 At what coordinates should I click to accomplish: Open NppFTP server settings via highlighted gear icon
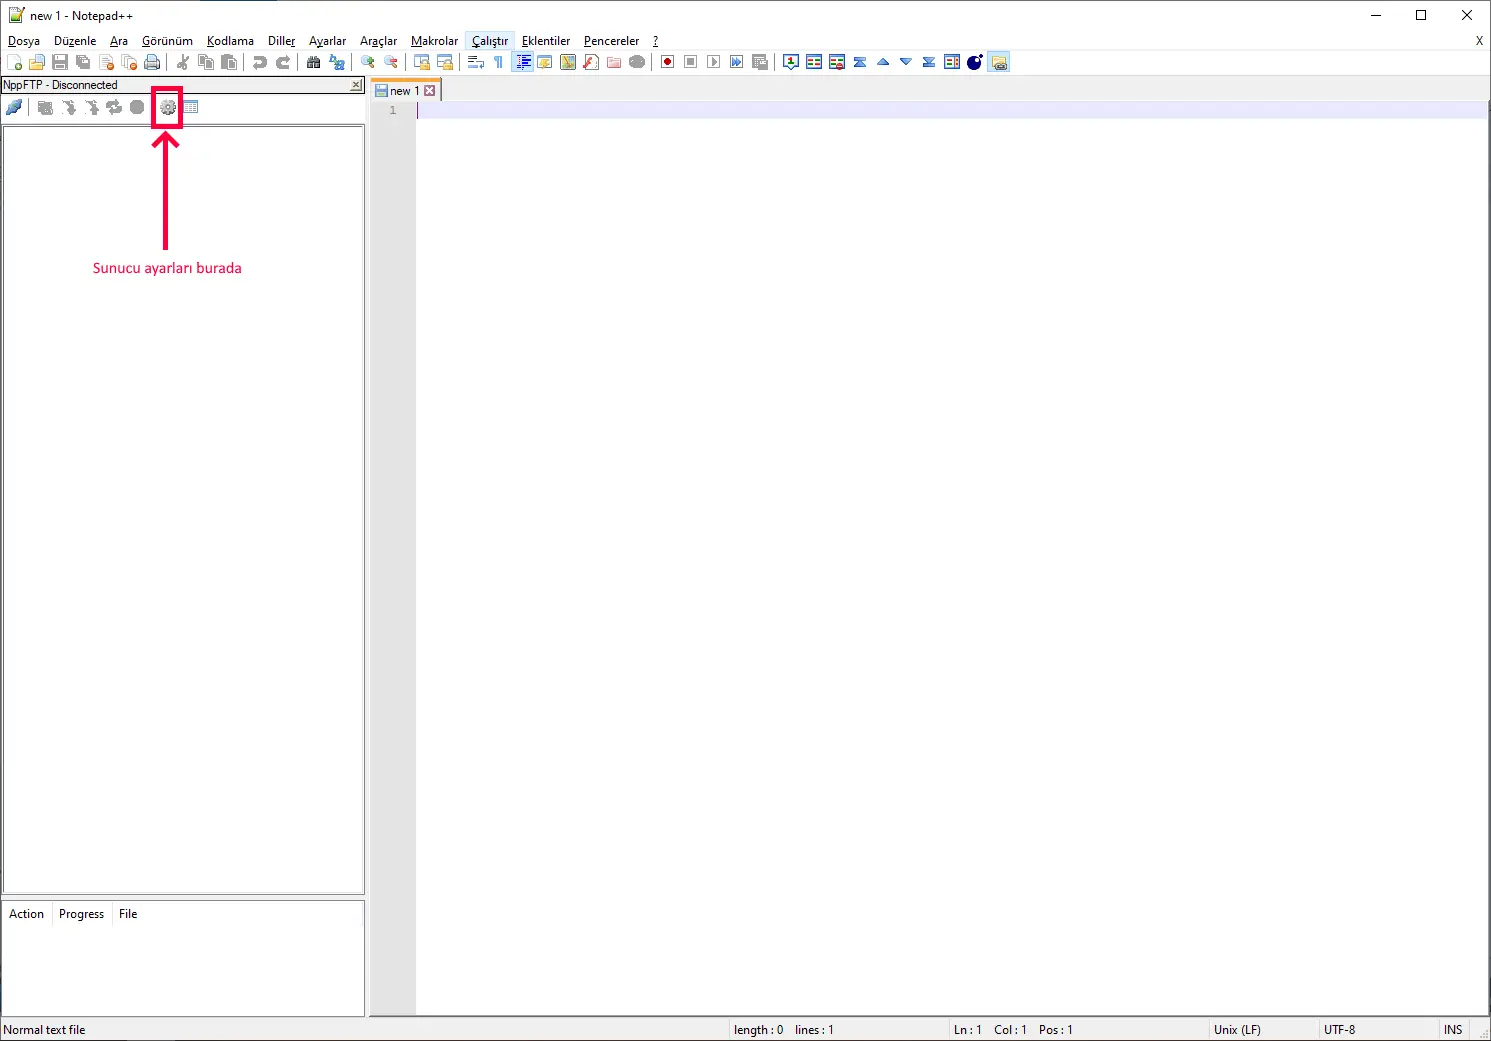(167, 107)
